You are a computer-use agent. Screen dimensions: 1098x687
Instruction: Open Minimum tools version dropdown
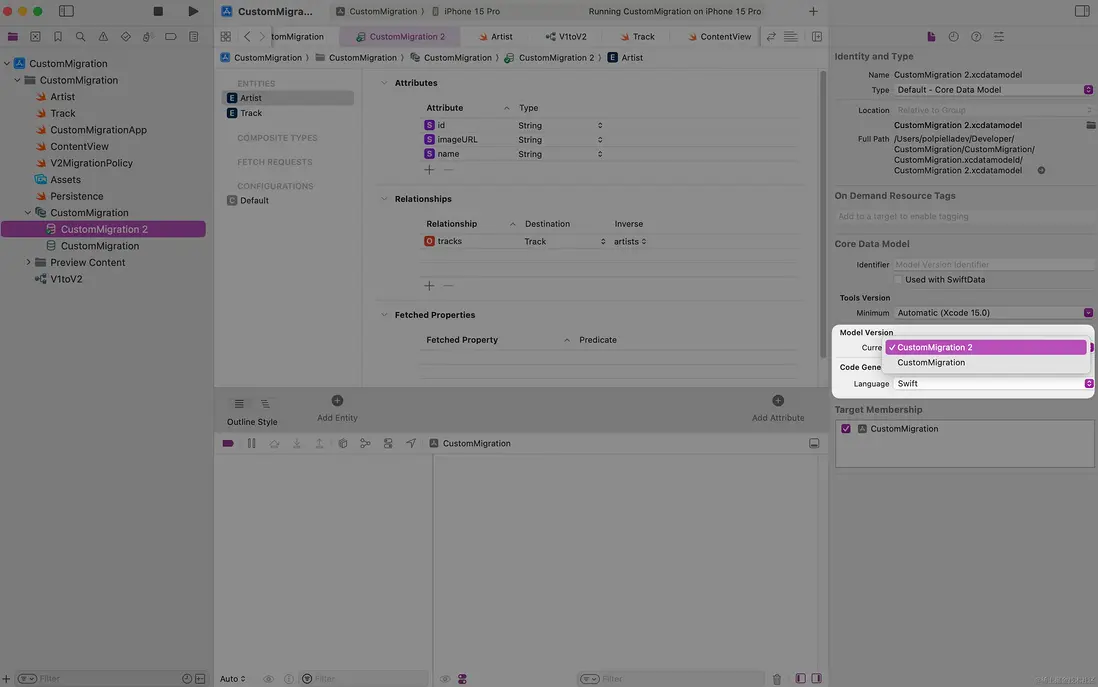point(994,313)
